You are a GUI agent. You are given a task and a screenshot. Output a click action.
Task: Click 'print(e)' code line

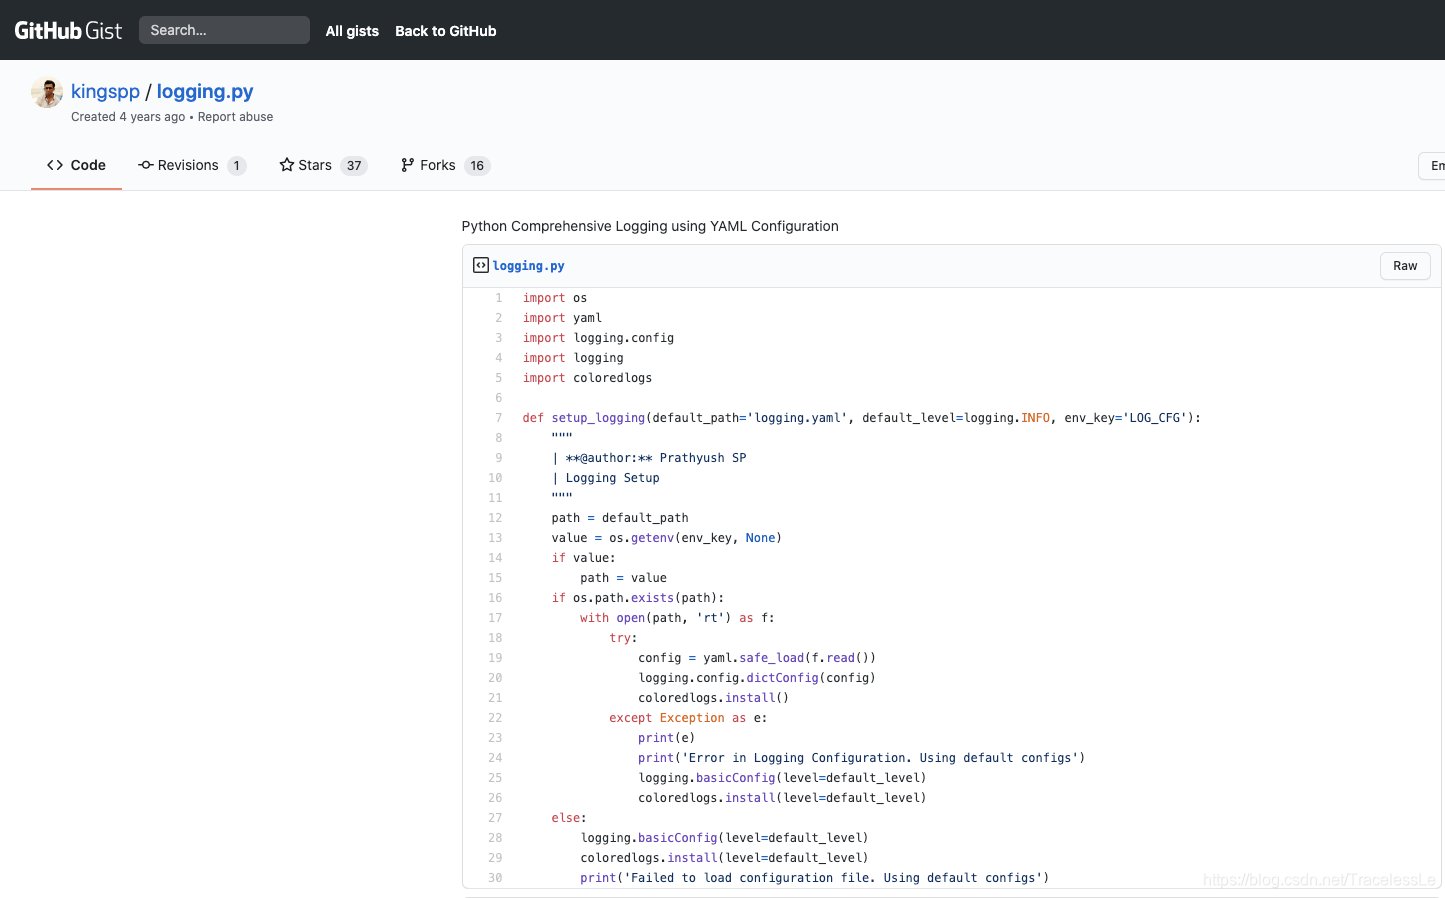tap(667, 738)
